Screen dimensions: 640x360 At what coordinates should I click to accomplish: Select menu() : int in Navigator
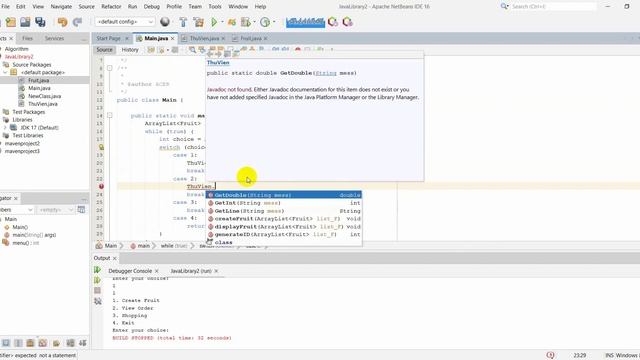(x=26, y=243)
